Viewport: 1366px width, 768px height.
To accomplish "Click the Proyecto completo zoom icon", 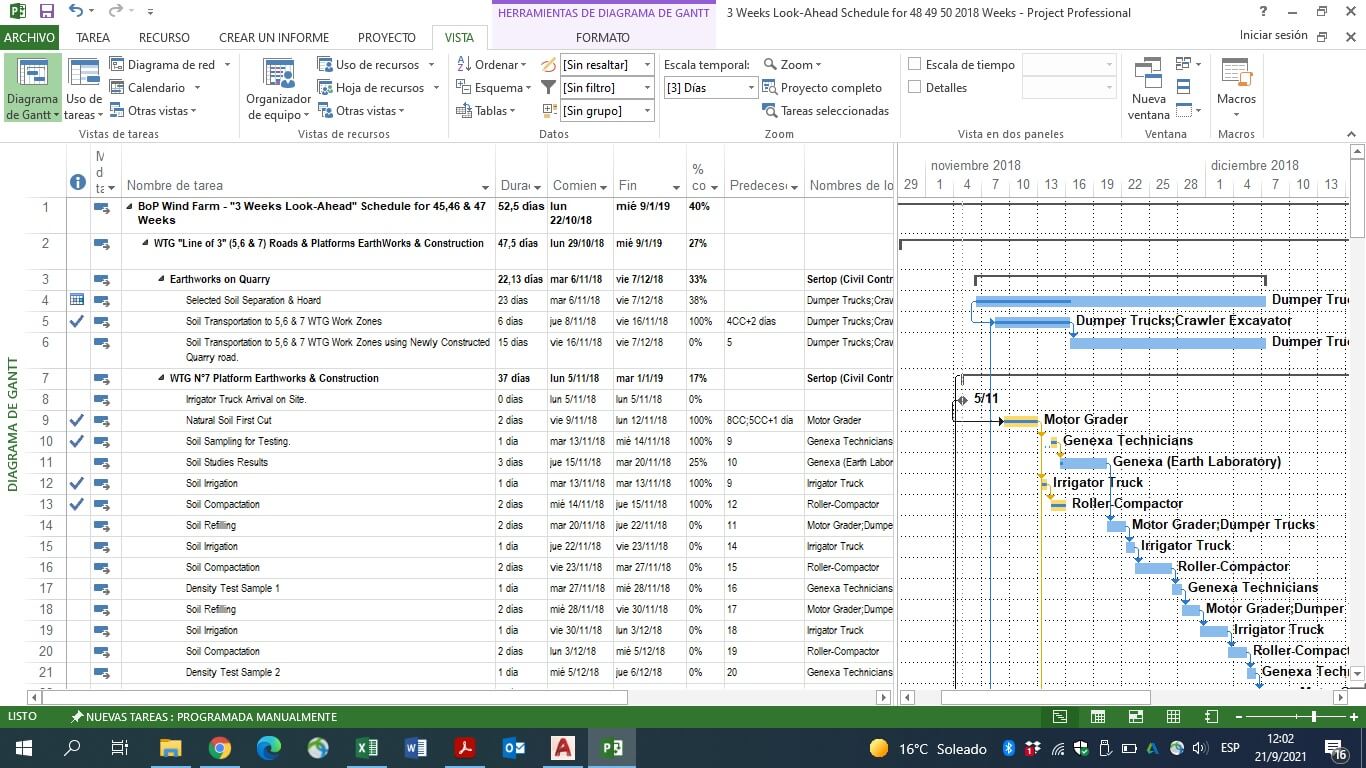I will tap(770, 88).
